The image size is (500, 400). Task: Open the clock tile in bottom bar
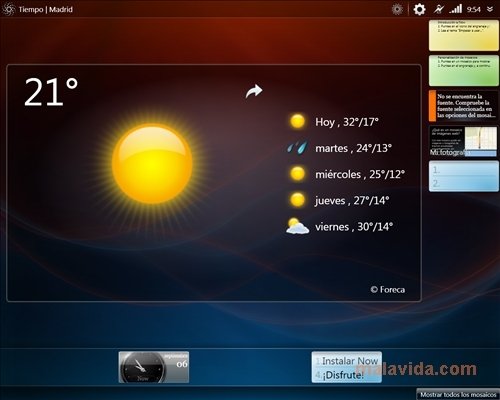pyautogui.click(x=154, y=367)
